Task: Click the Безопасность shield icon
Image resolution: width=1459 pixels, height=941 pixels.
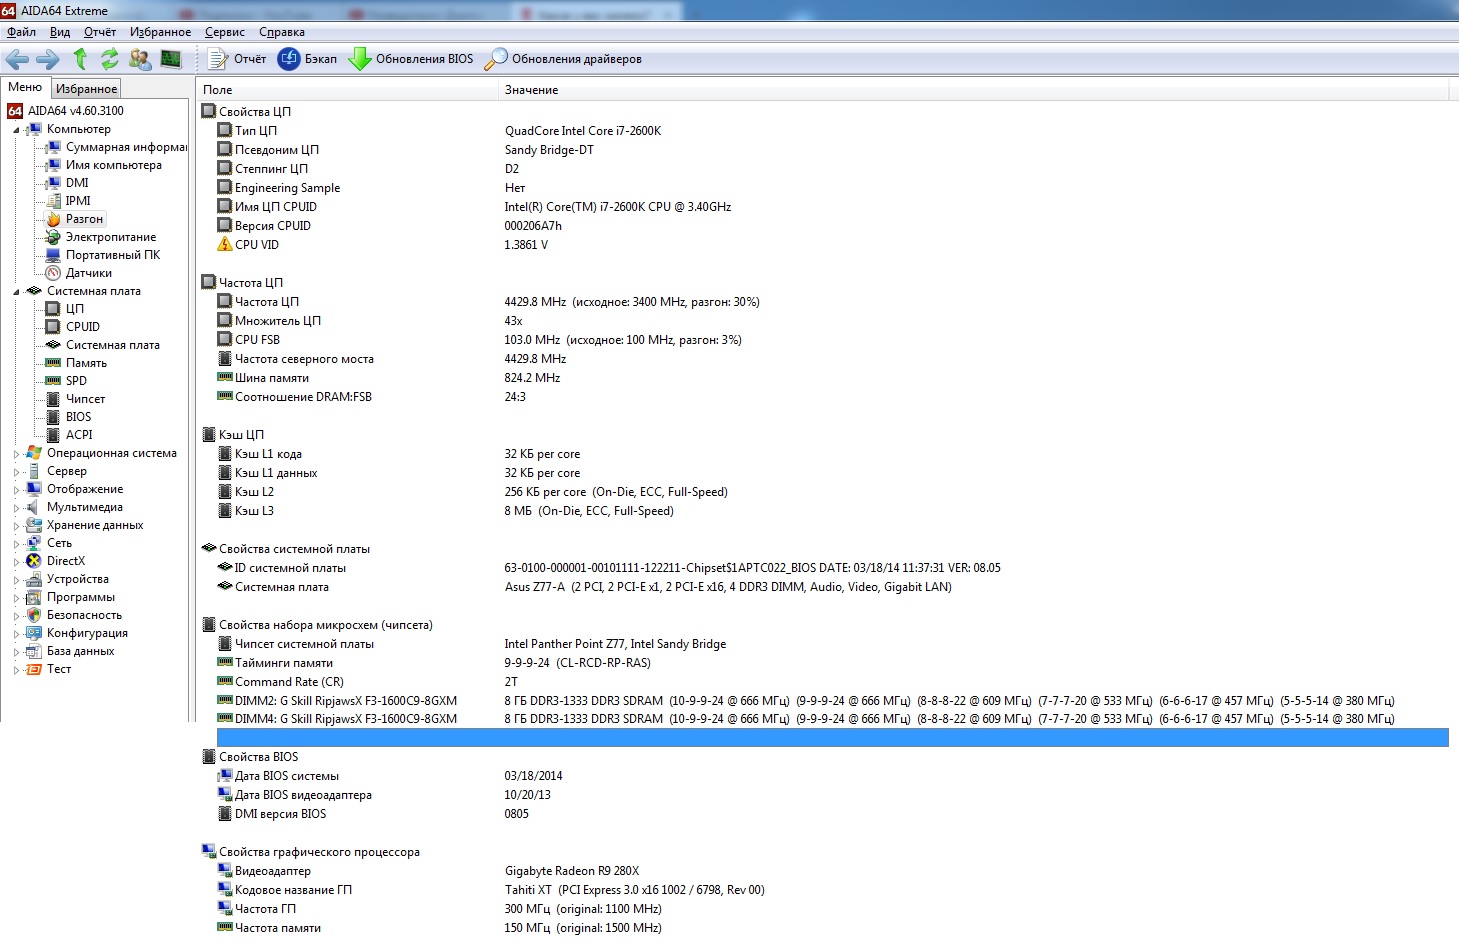Action: coord(34,615)
